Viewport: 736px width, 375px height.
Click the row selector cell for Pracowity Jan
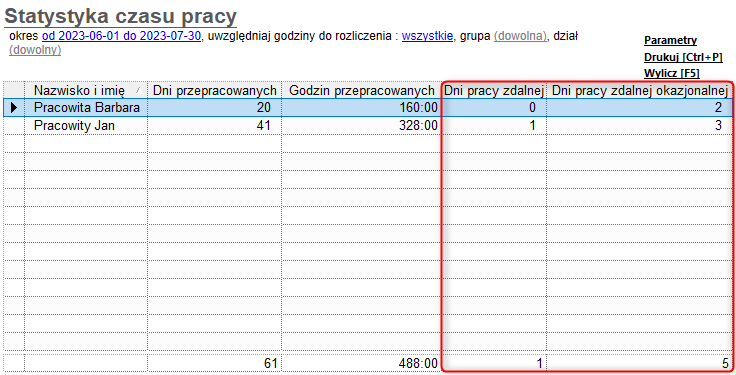14,125
